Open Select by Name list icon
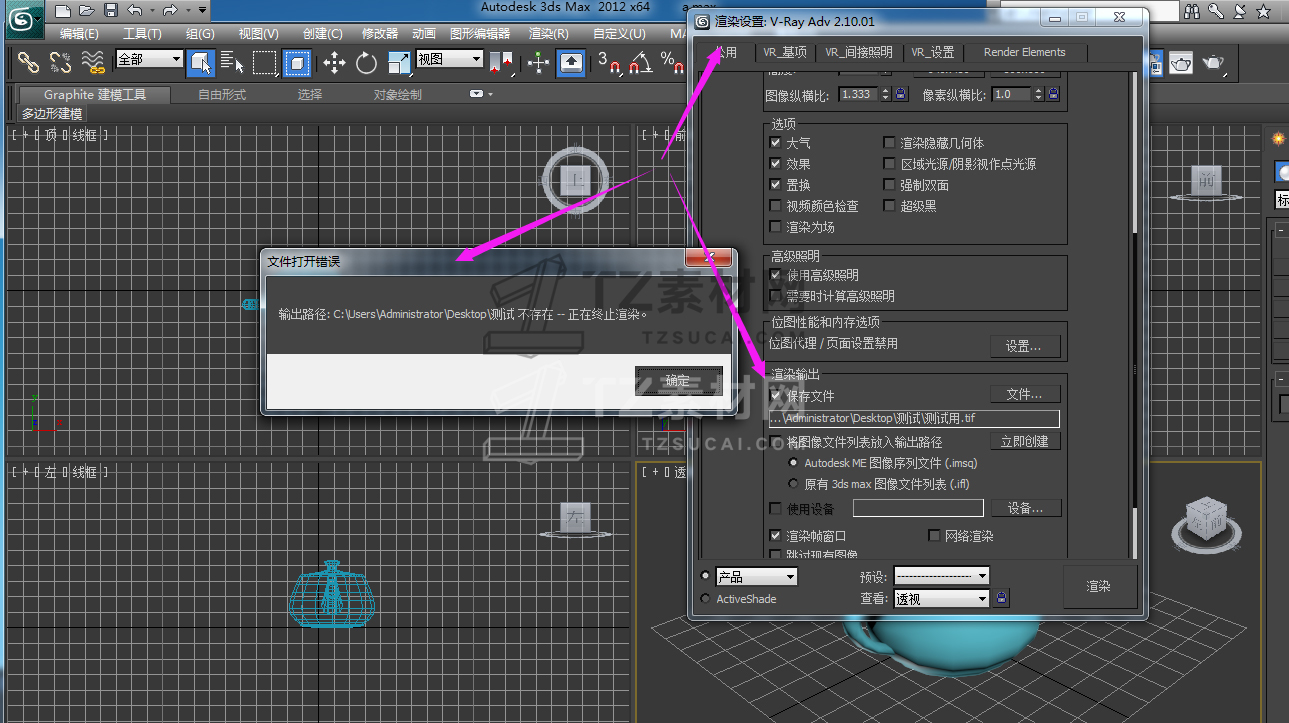Screen dimensions: 1289x723 click(232, 63)
